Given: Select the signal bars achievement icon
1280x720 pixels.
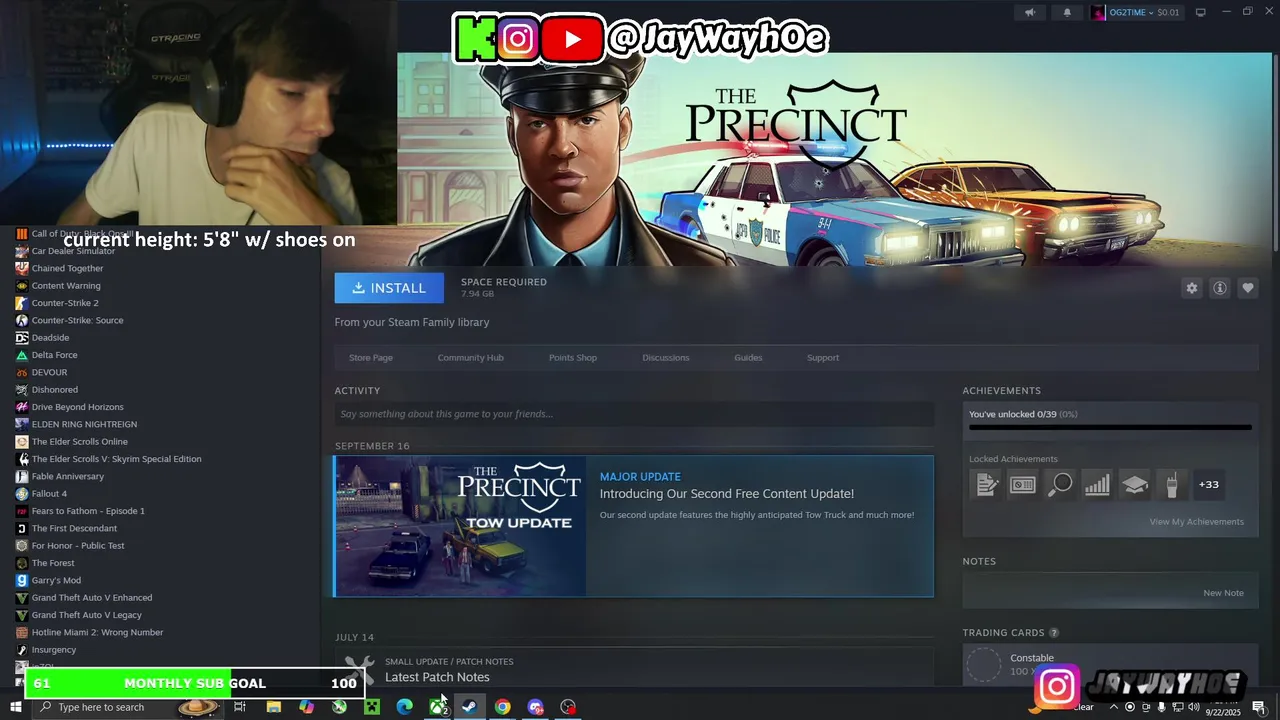Looking at the screenshot, I should tap(1097, 485).
